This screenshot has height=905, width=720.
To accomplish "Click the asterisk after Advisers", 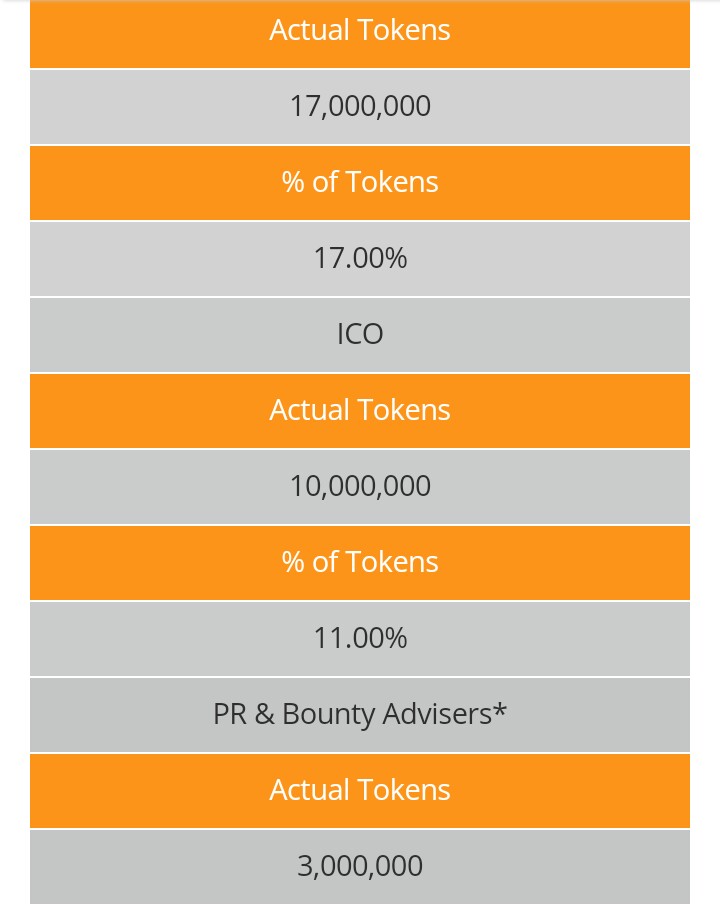I will point(500,709).
